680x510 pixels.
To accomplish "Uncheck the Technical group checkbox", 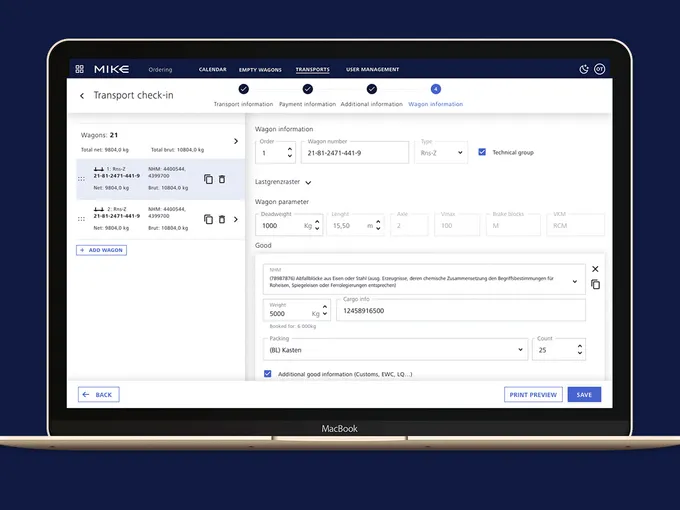I will tap(482, 152).
